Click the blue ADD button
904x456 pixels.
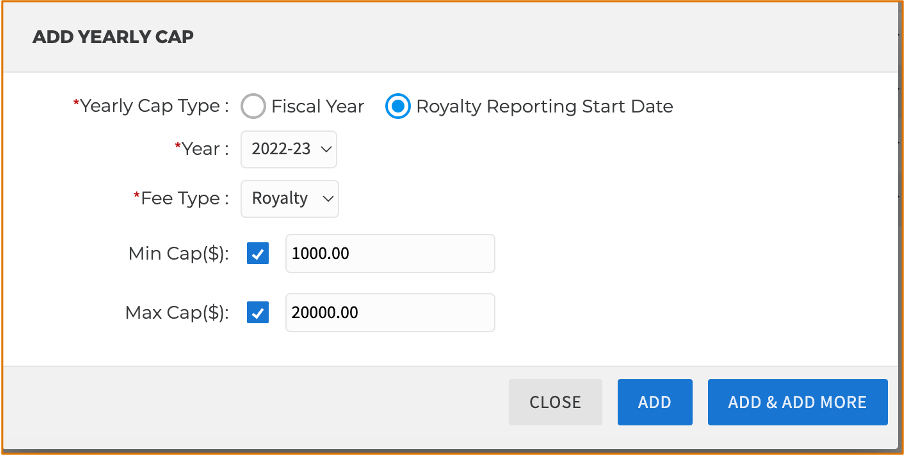pyautogui.click(x=655, y=402)
